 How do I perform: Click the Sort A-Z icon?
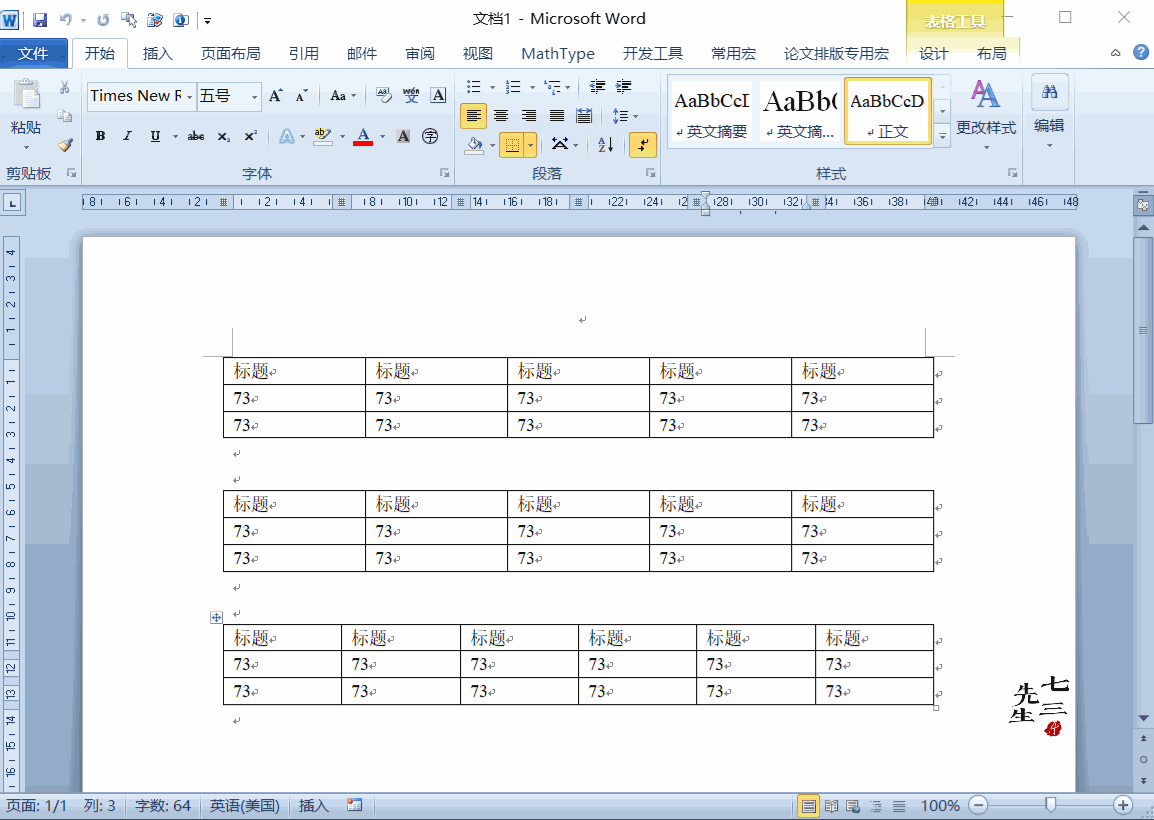pos(606,144)
